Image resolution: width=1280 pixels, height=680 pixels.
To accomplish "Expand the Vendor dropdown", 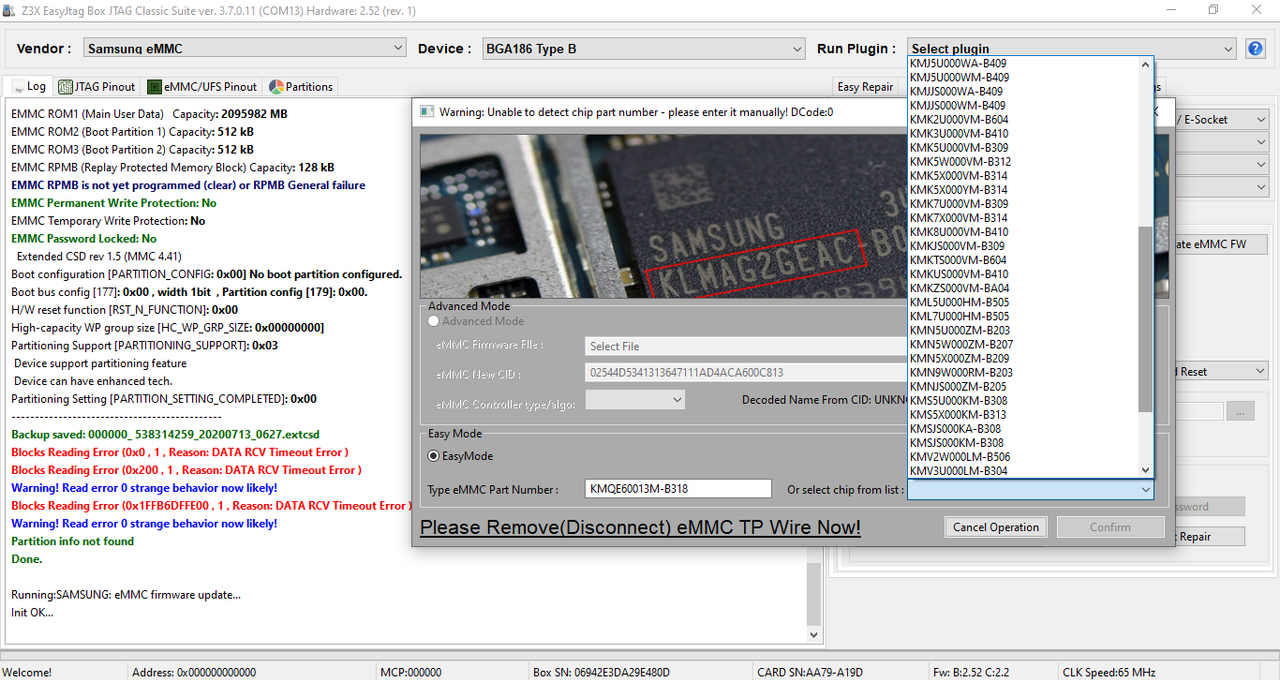I will click(x=243, y=48).
